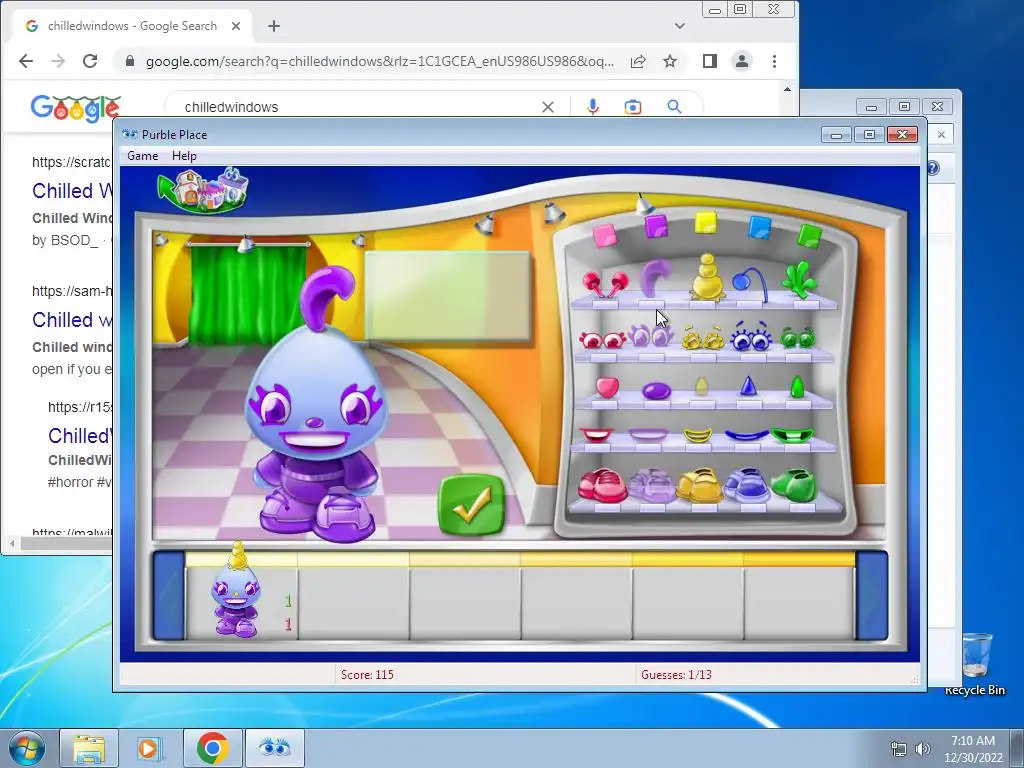Select the purple shoes
Screen dimensions: 1024x768
[651, 485]
